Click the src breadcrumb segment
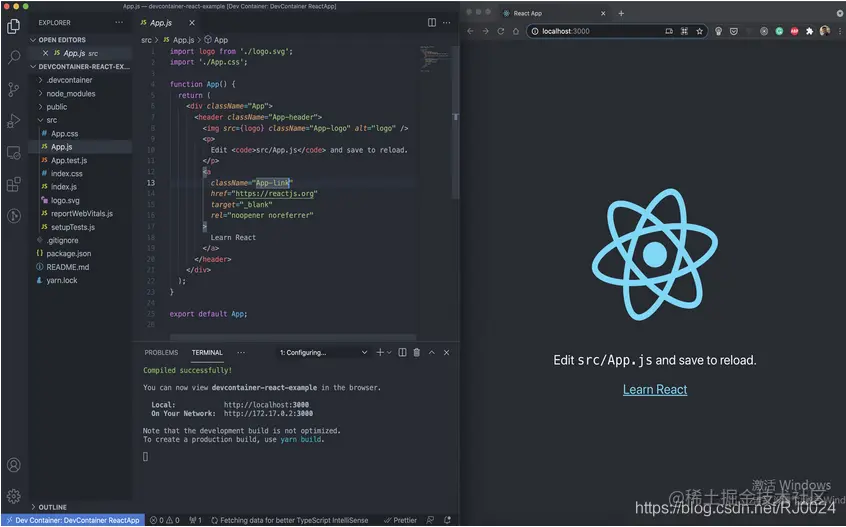The height and width of the screenshot is (527, 846). 146,40
